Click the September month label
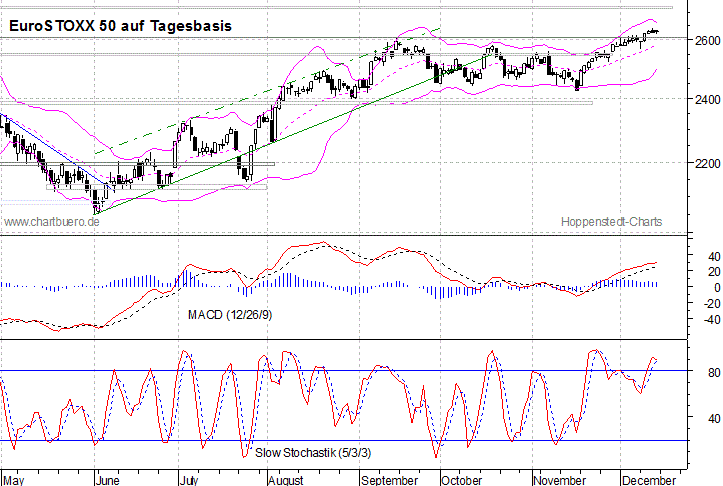Image resolution: width=723 pixels, height=486 pixels. (x=390, y=480)
